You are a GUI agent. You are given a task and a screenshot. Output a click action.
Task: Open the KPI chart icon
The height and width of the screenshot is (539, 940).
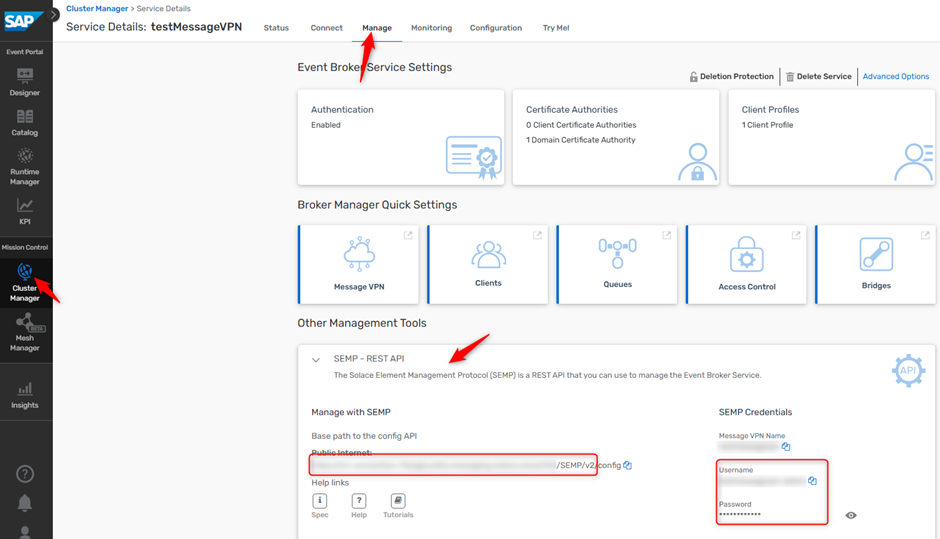coord(25,210)
